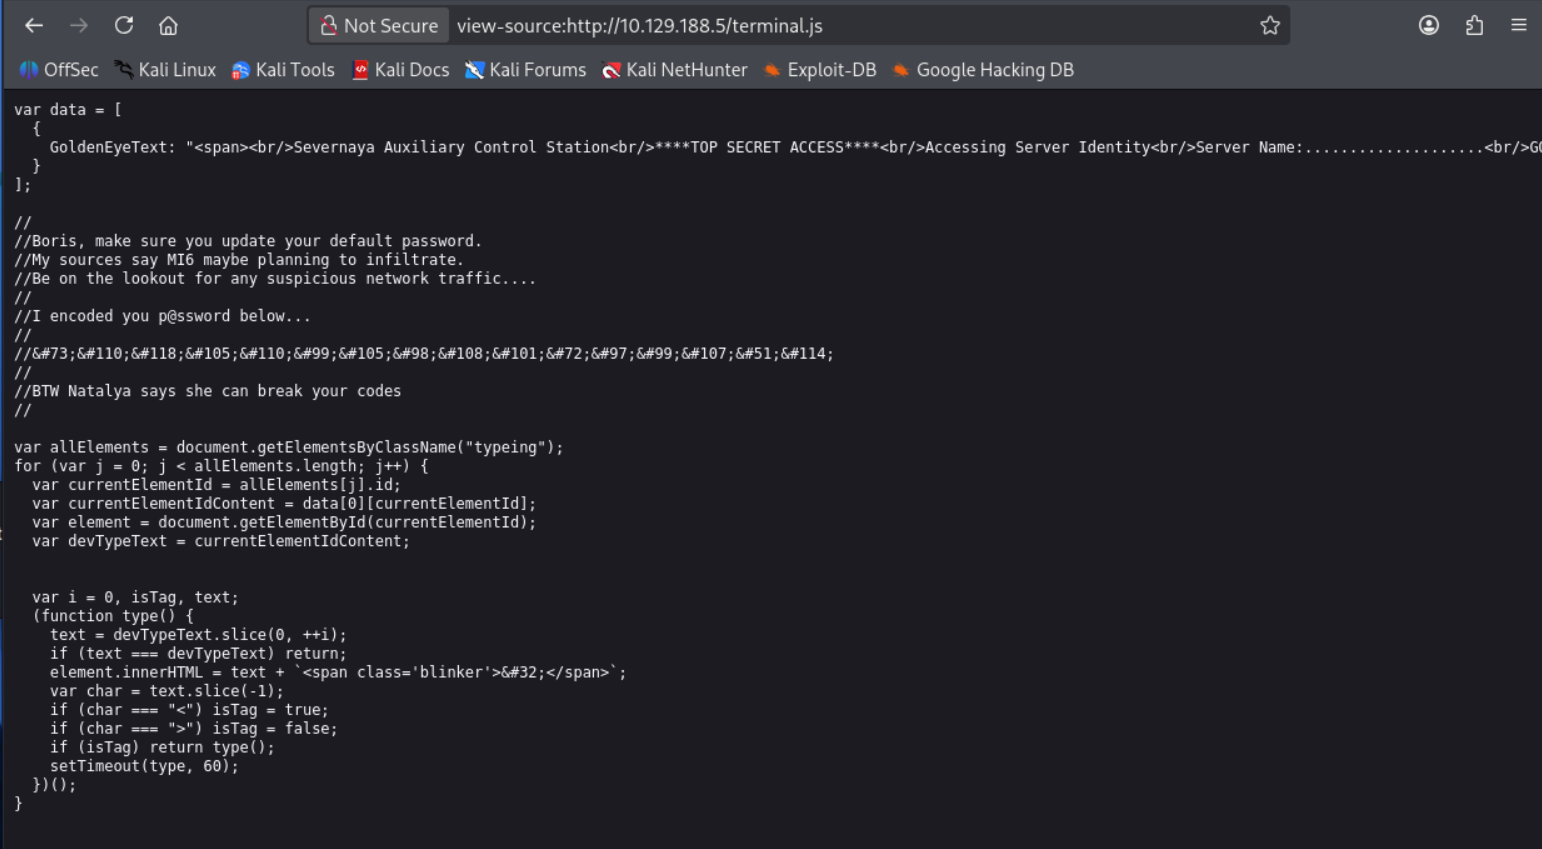Viewport: 1542px width, 849px height.
Task: Click the comment about suspicious network traffic
Action: coord(275,279)
